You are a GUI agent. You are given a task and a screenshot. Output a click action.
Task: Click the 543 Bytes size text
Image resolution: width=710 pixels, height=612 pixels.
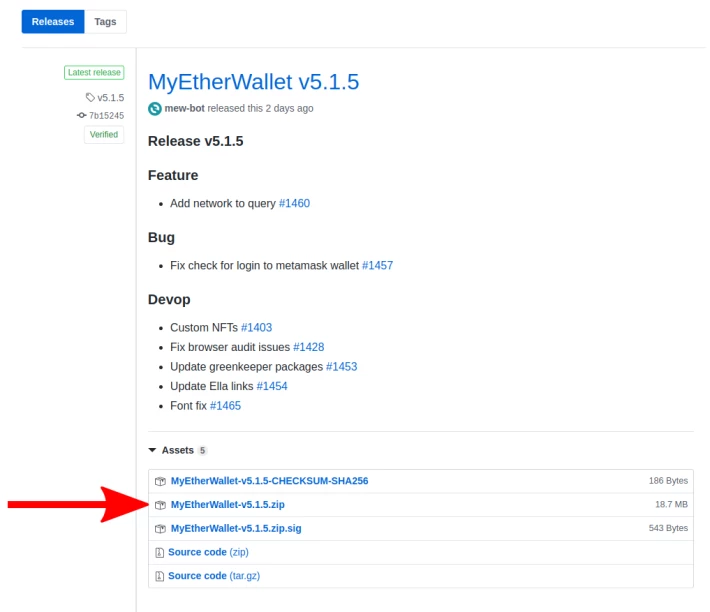coord(668,528)
